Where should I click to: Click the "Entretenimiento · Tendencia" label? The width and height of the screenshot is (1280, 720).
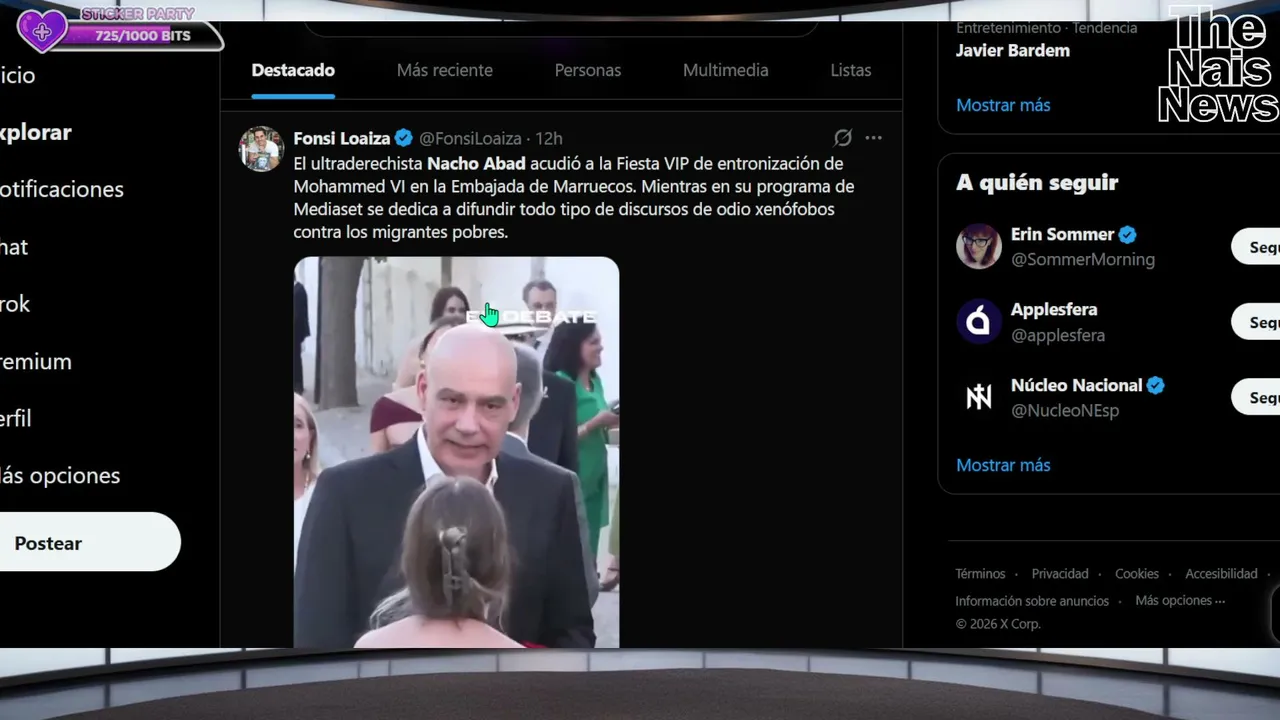pos(1047,28)
